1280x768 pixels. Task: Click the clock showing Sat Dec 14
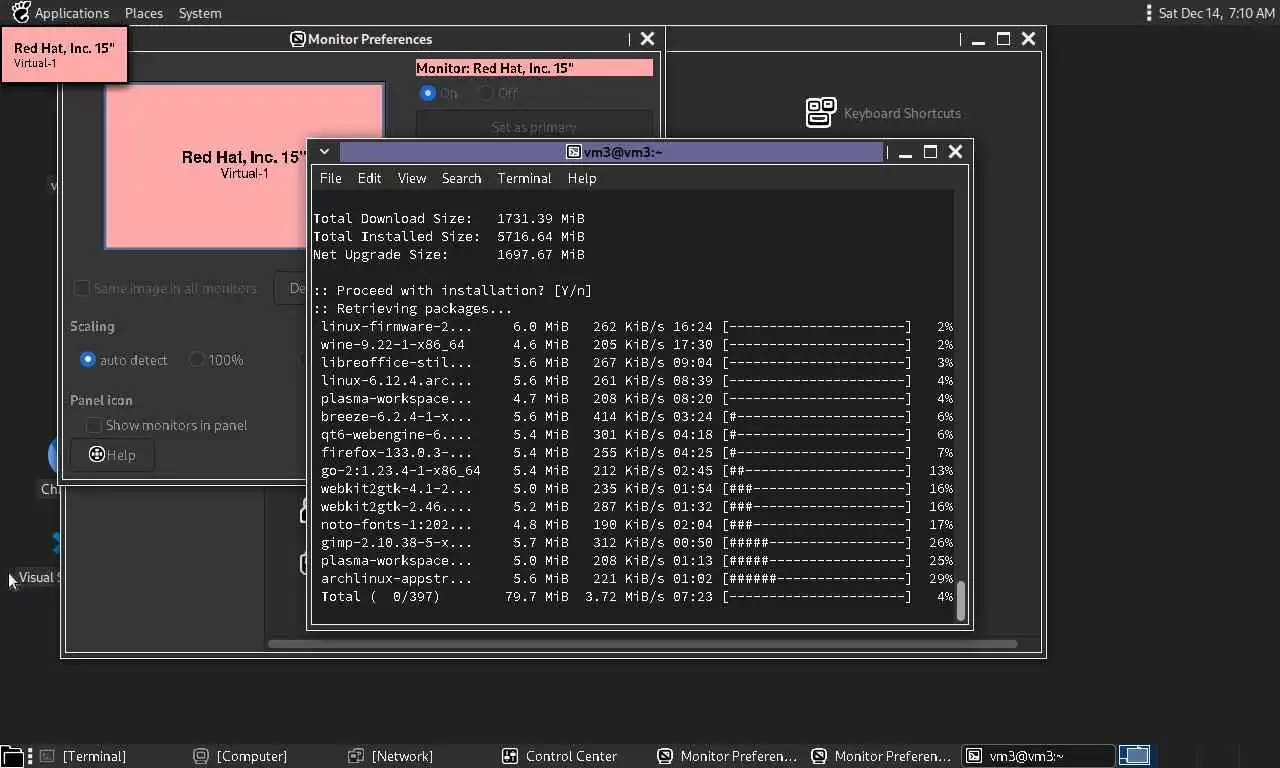[1216, 13]
